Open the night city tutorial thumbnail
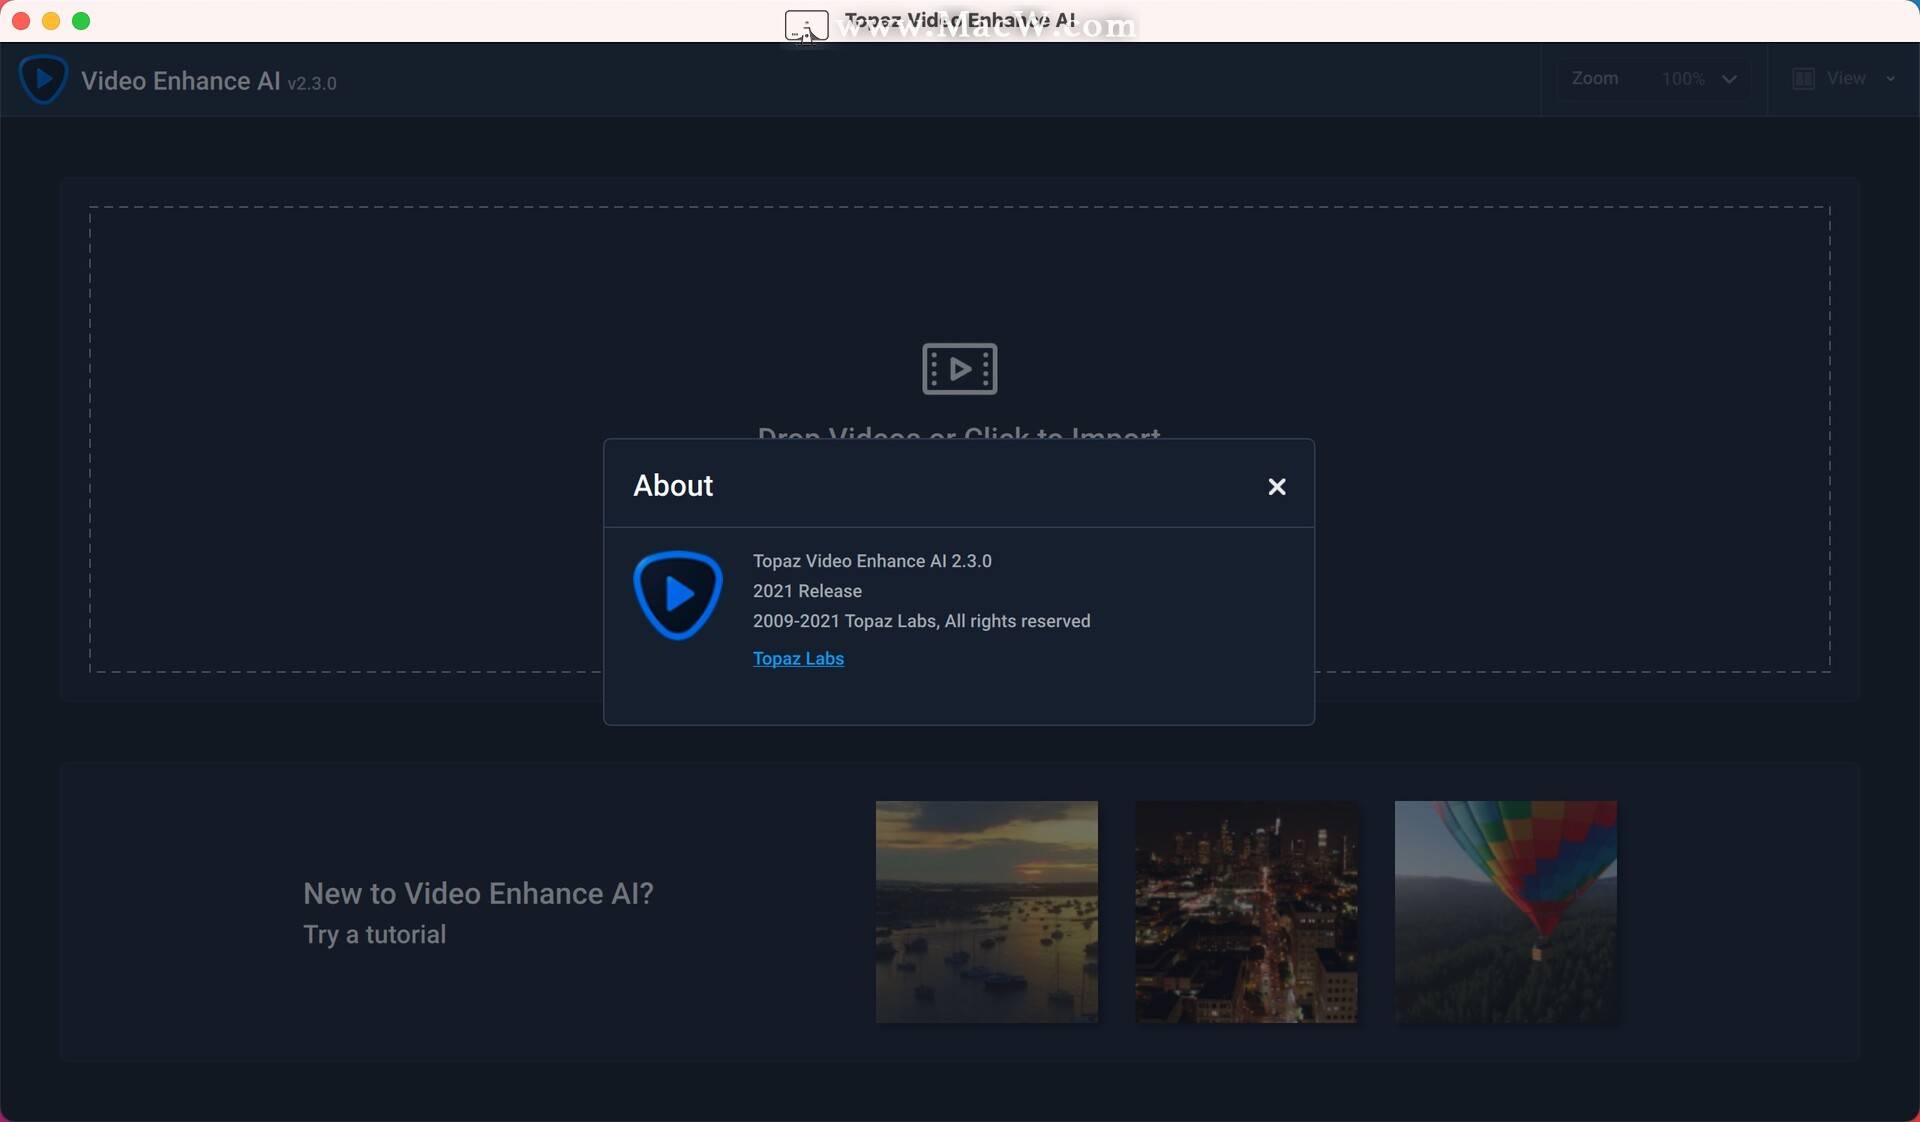 1246,912
